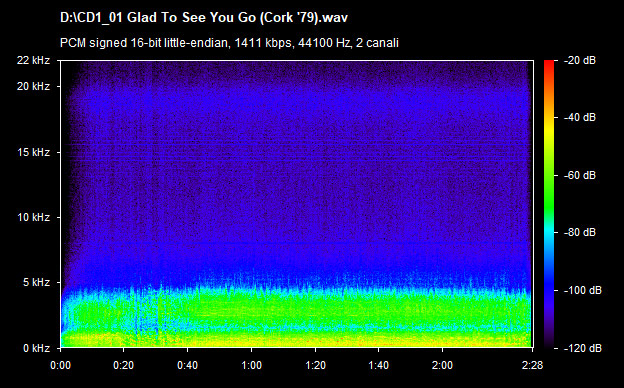This screenshot has width=624, height=388.
Task: Click the spectrogram's green-yellow low-frequency band
Action: click(296, 318)
